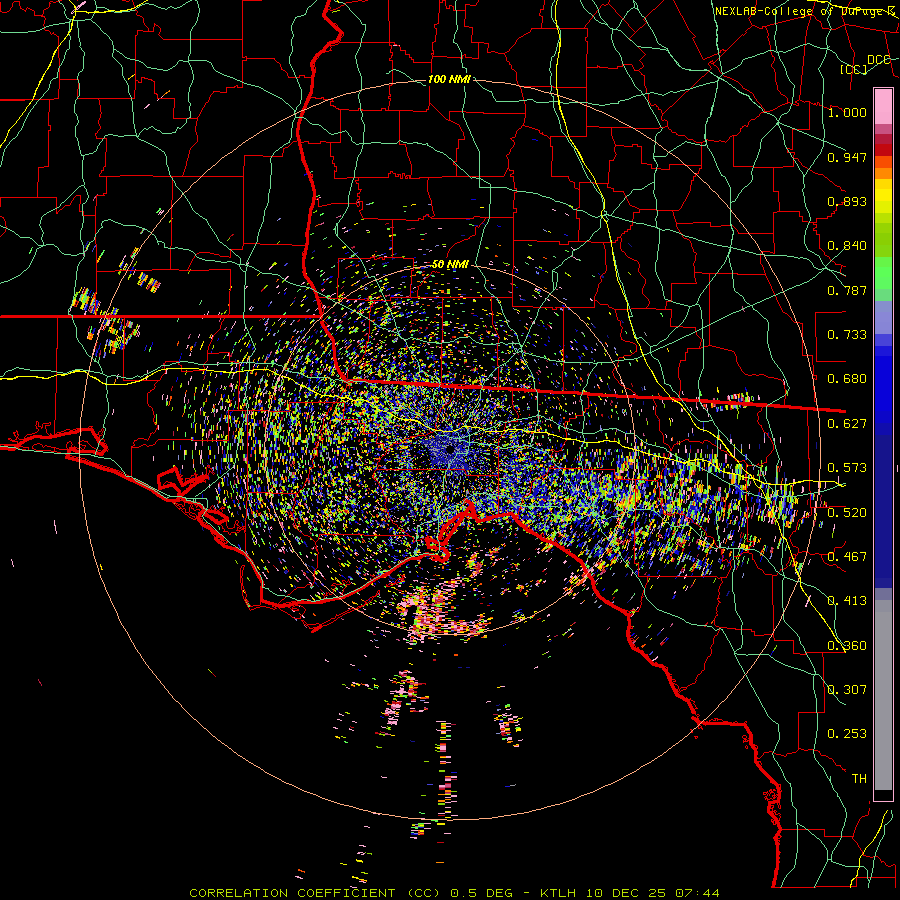Click the TH threshold label on scale
This screenshot has width=900, height=900.
click(x=859, y=779)
